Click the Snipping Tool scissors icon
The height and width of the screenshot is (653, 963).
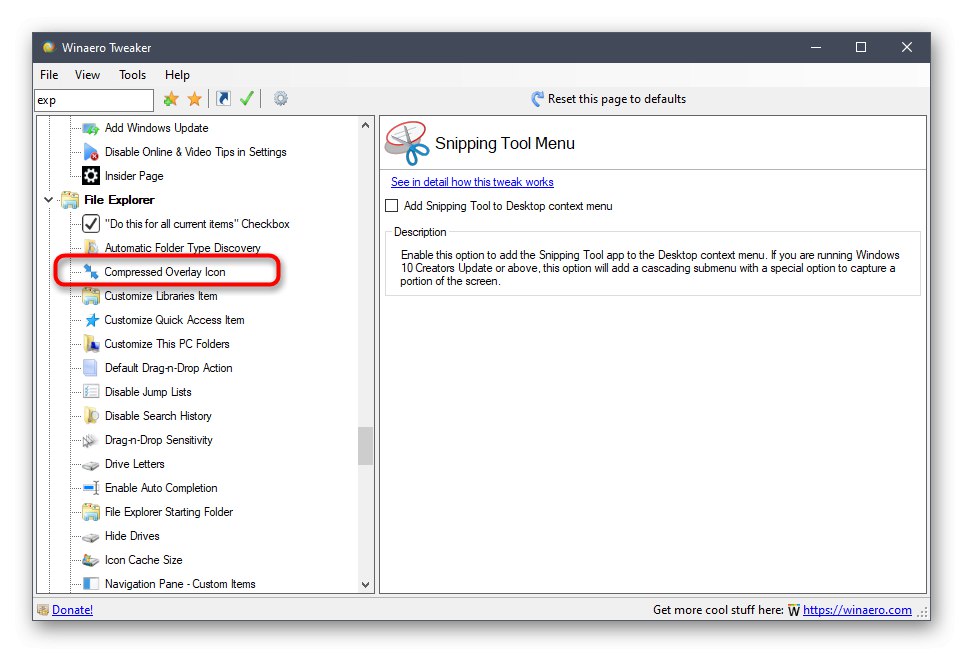coord(407,143)
